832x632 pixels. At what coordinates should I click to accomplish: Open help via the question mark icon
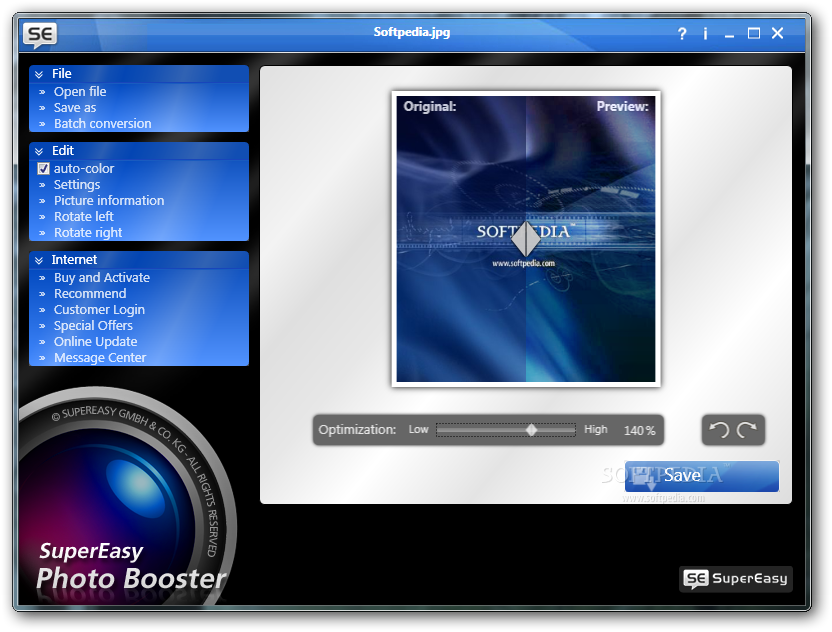click(x=682, y=34)
